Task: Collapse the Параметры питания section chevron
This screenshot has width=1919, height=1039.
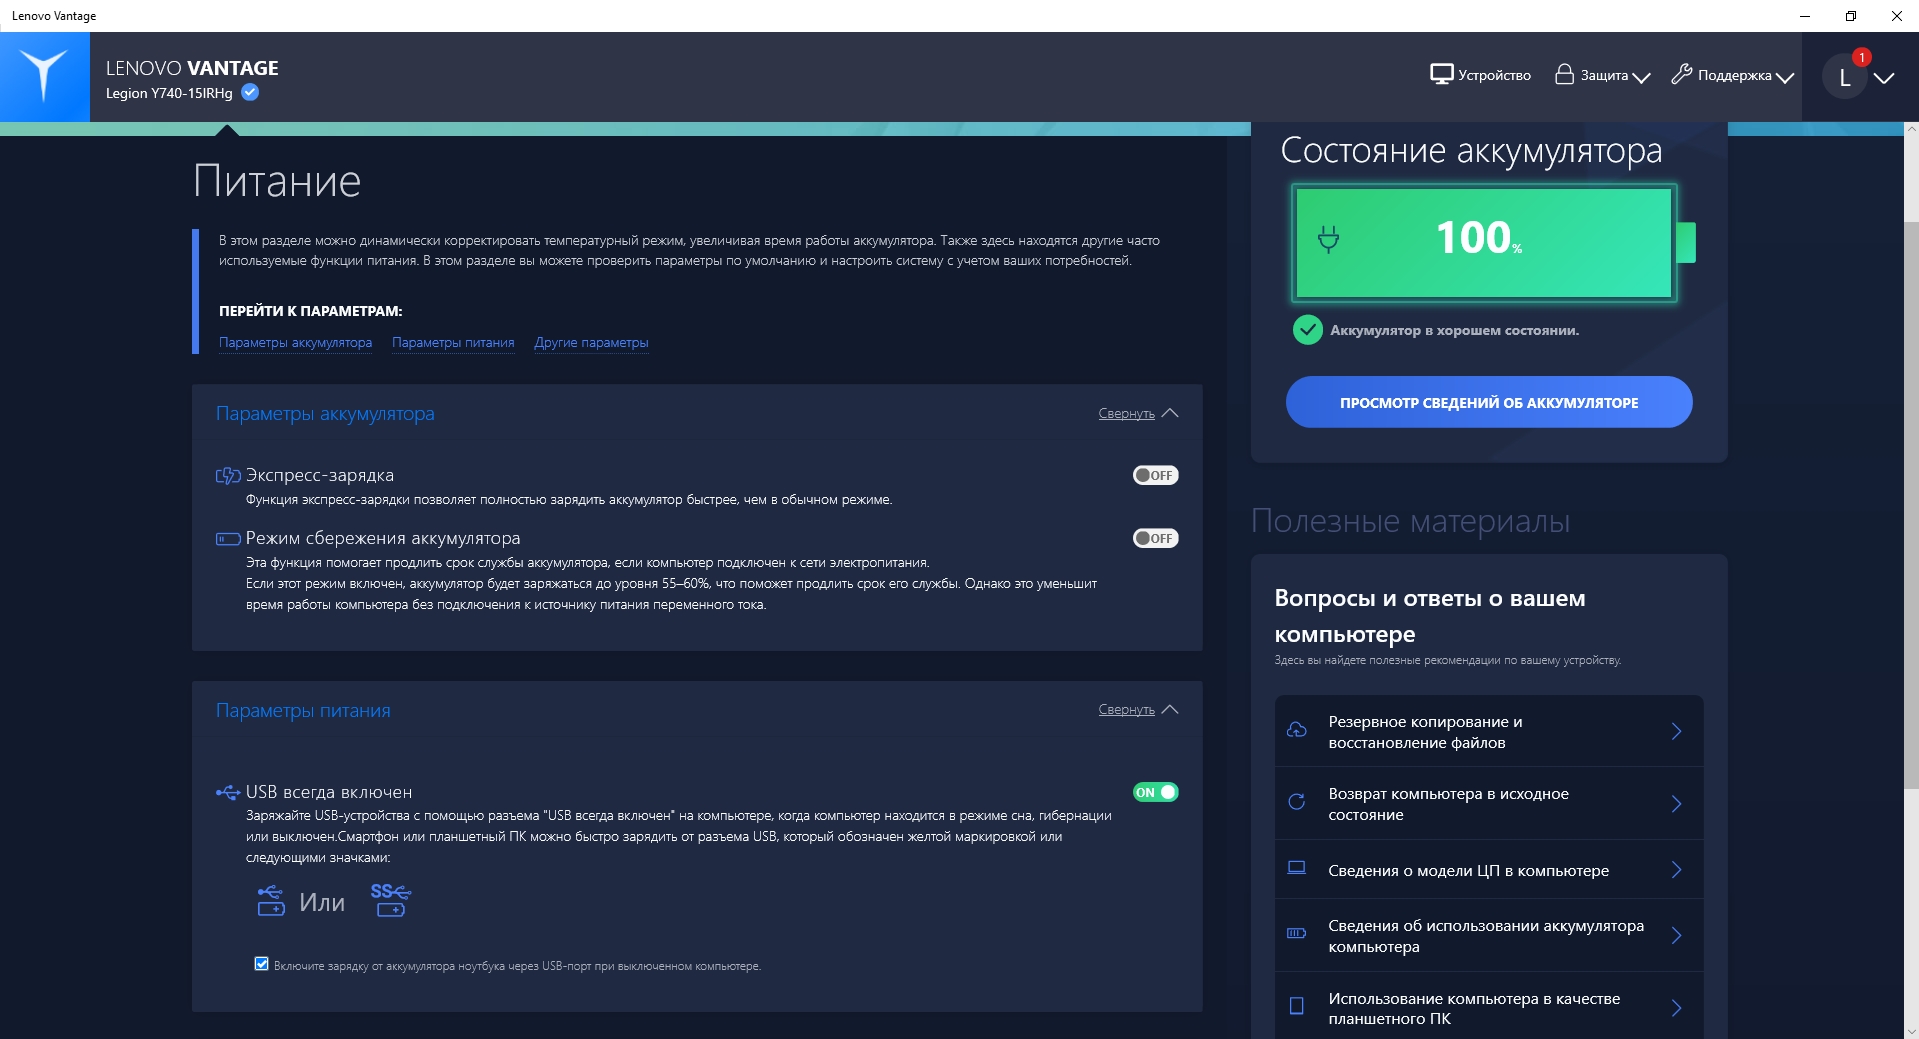Action: (1170, 709)
